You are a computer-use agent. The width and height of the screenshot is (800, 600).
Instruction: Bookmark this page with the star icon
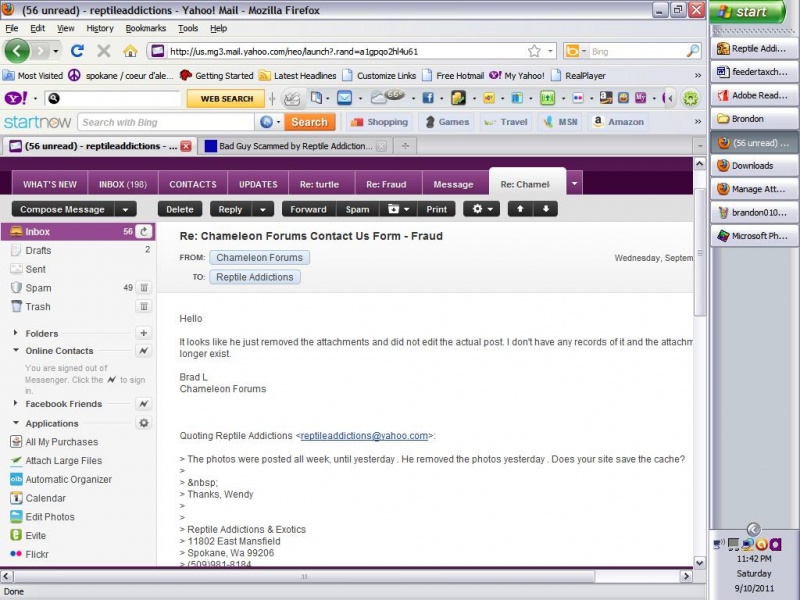pos(534,51)
